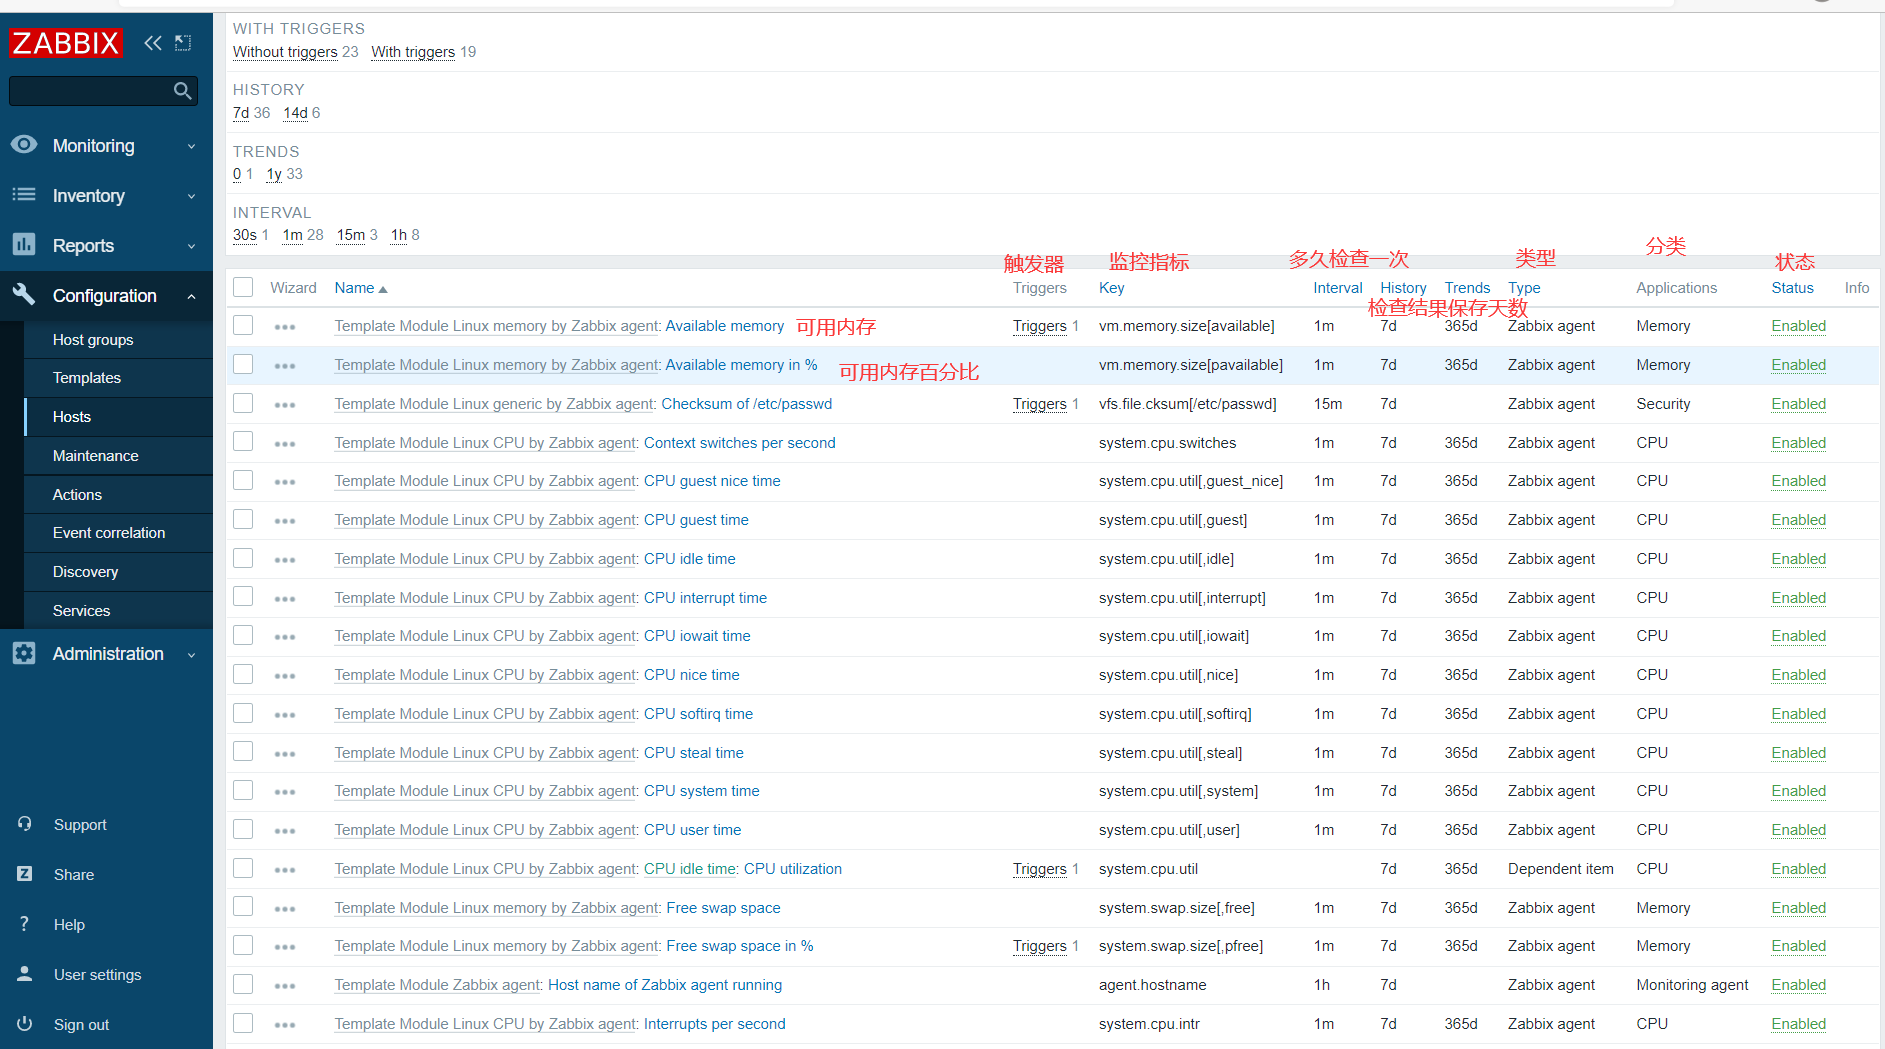The width and height of the screenshot is (1885, 1049).
Task: Open wizard dots for CPU iowait time
Action: tap(285, 637)
